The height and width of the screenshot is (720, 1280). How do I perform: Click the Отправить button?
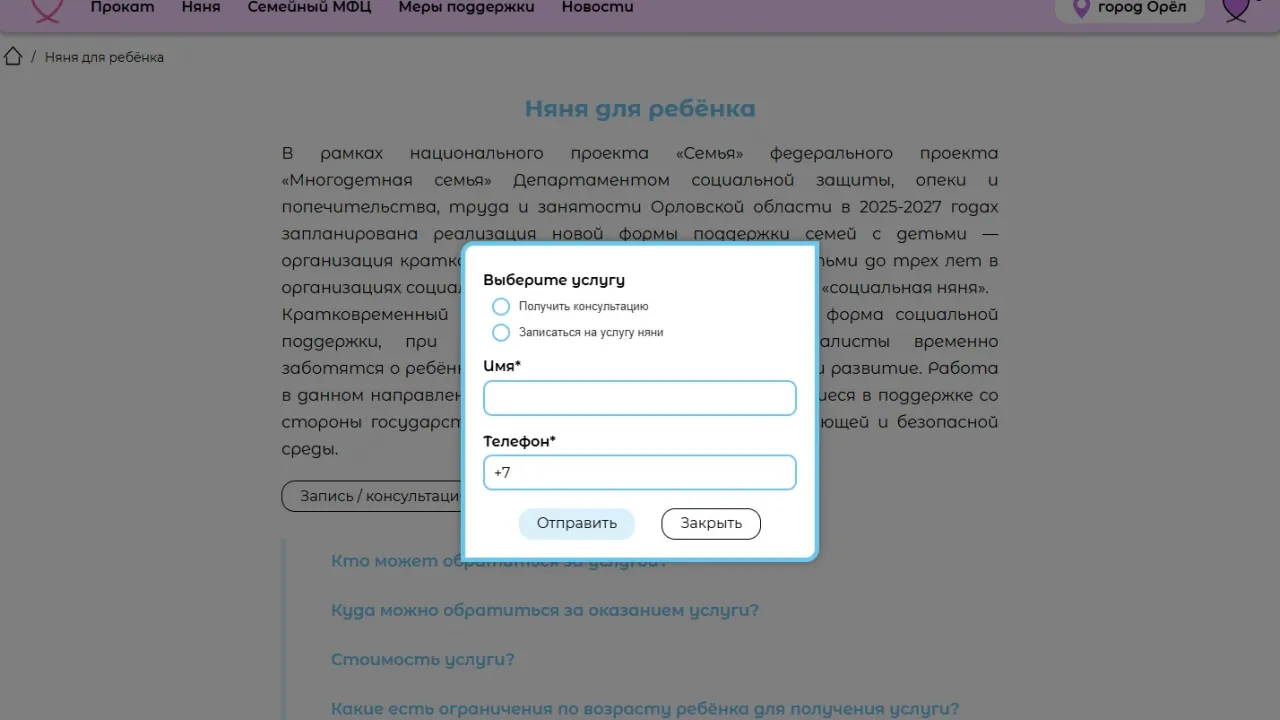point(577,523)
